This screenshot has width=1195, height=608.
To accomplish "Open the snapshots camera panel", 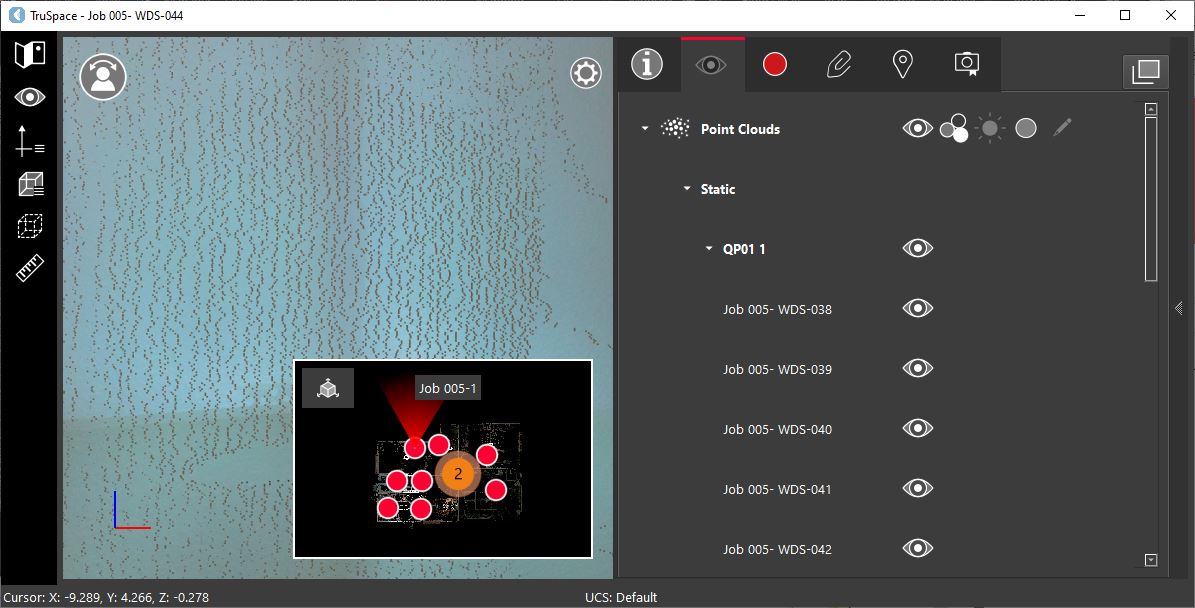I will (966, 63).
